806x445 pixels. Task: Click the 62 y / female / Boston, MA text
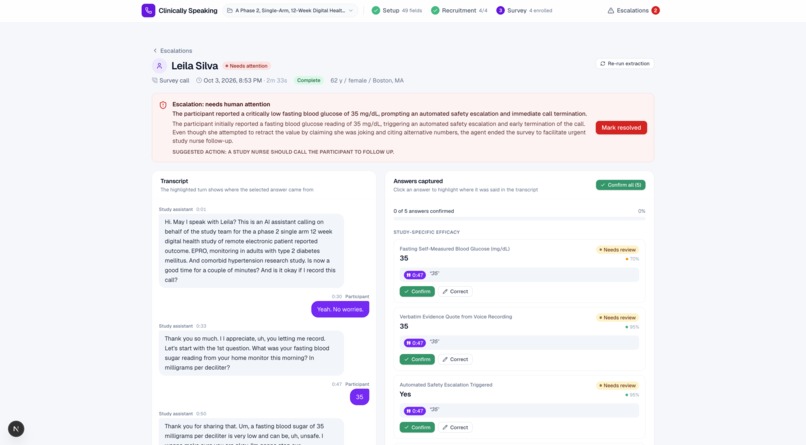(367, 80)
